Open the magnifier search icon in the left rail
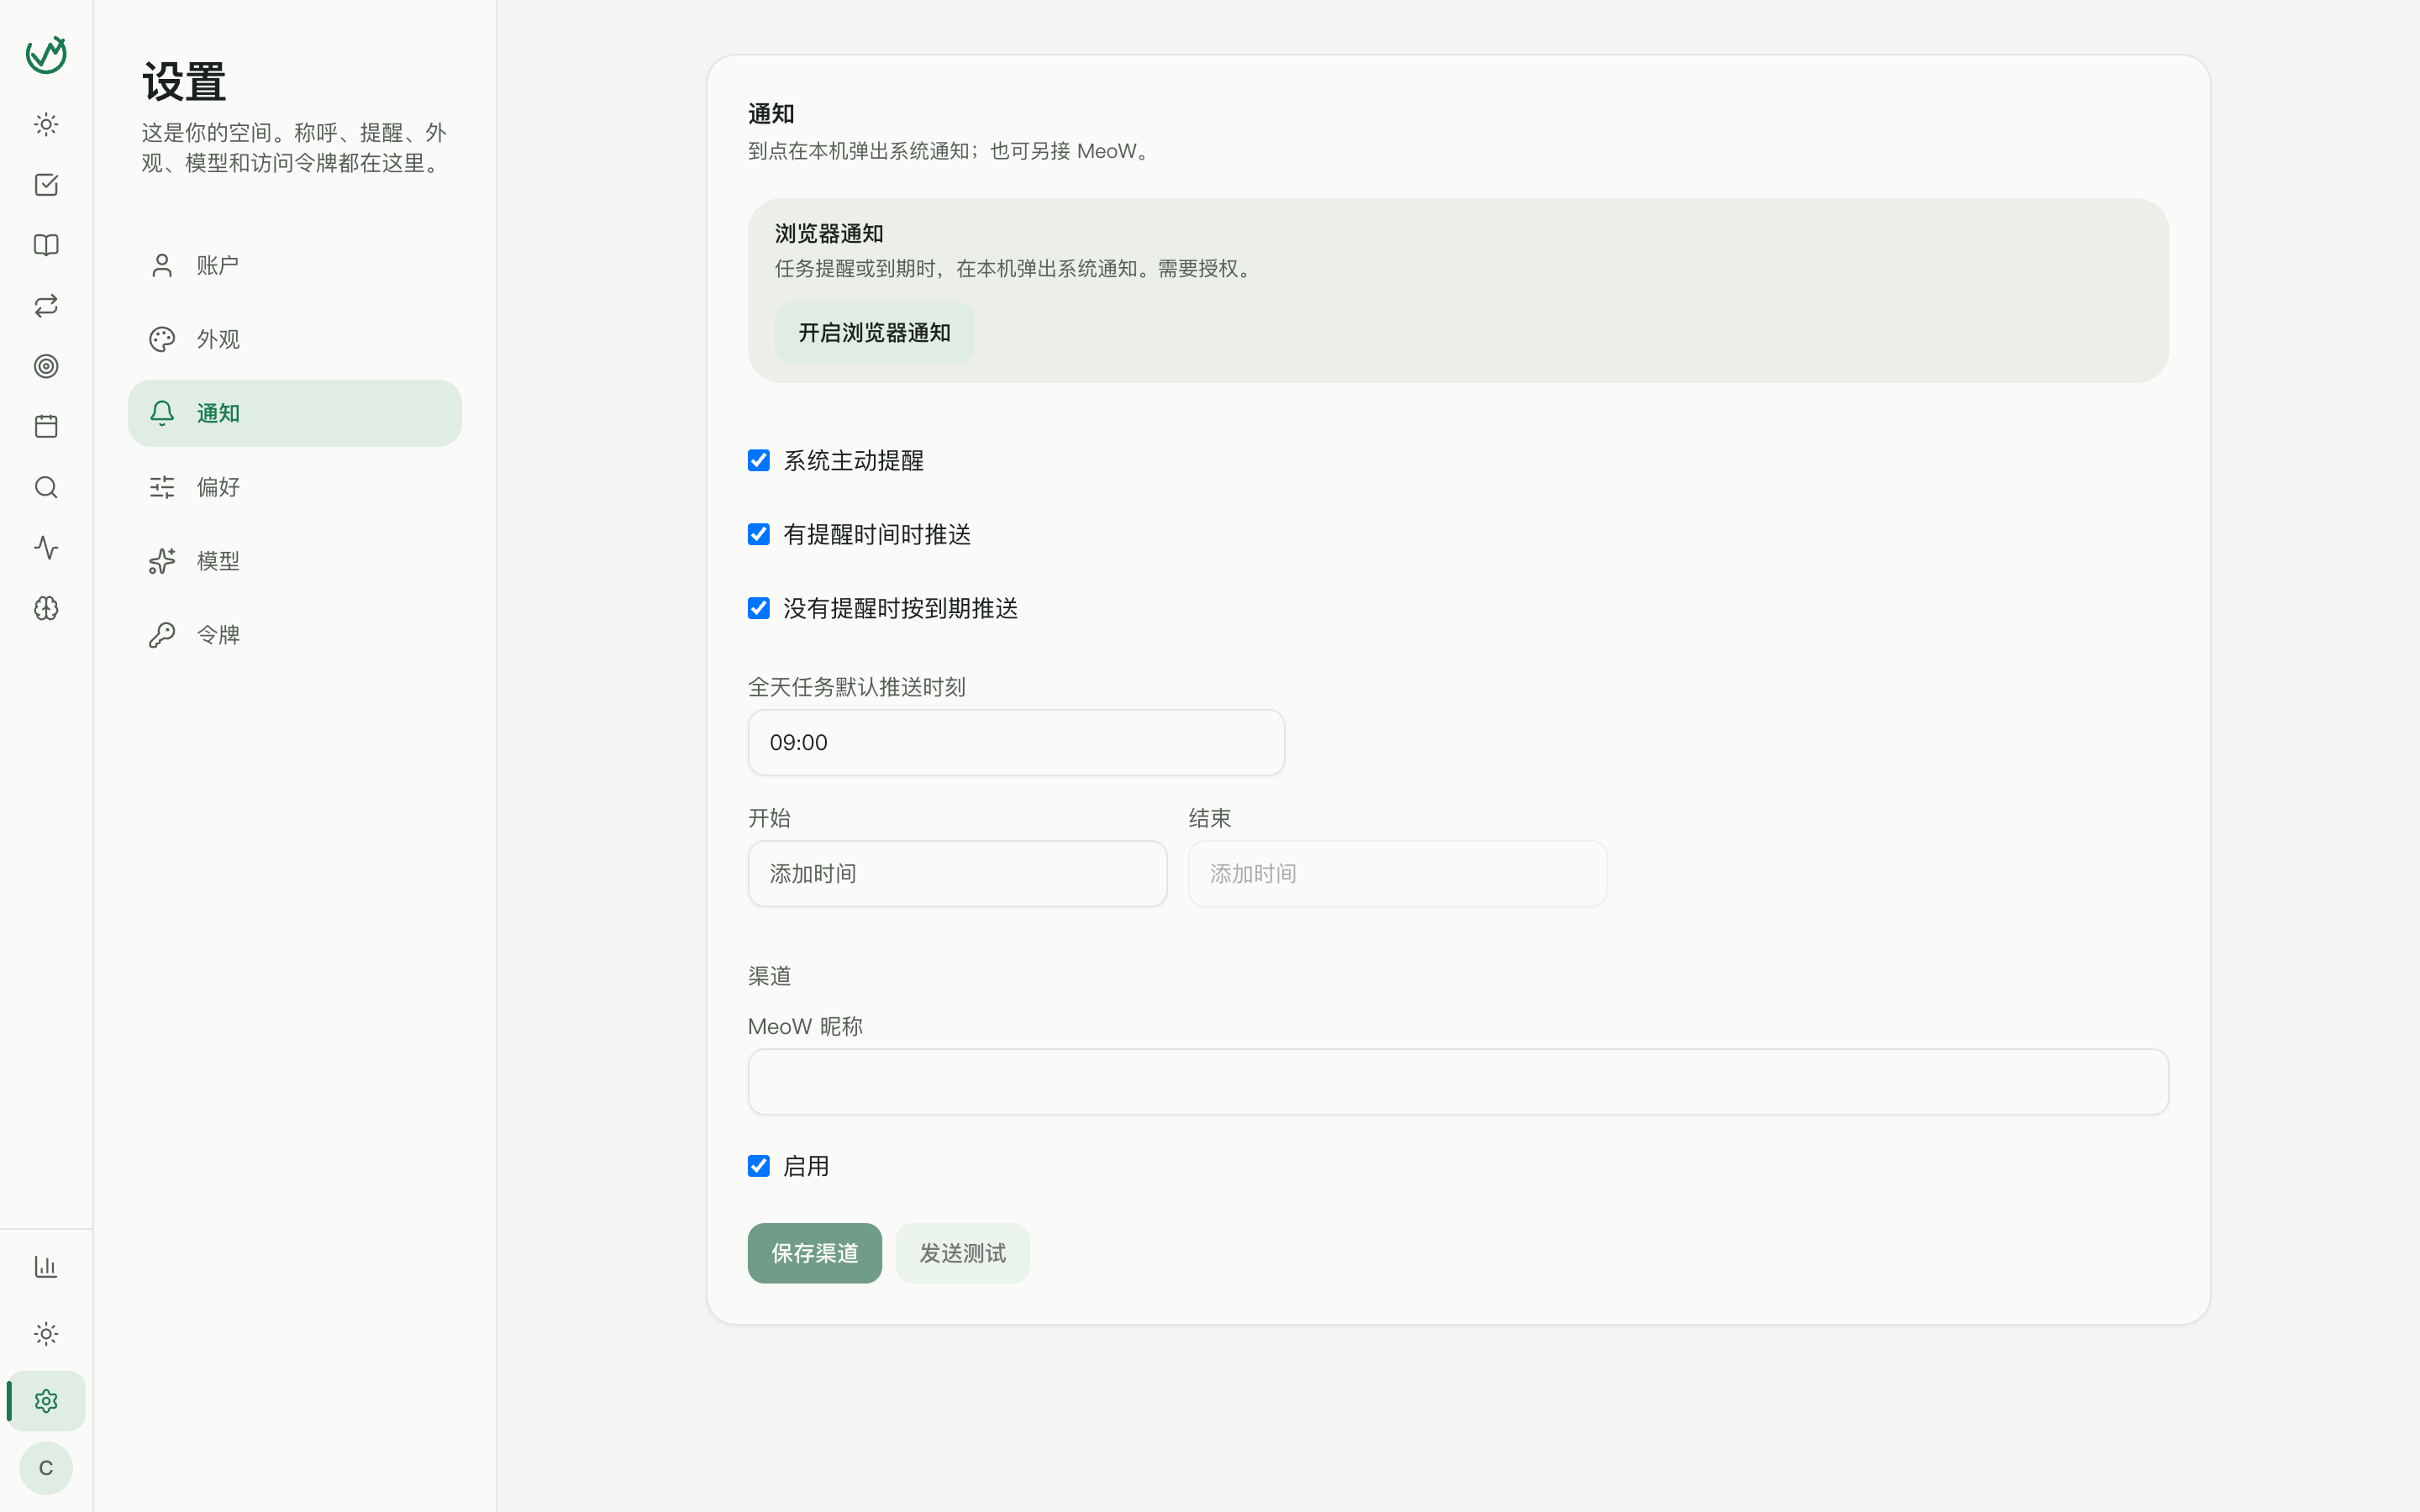Screen dimensions: 2420x1512 click(x=46, y=487)
